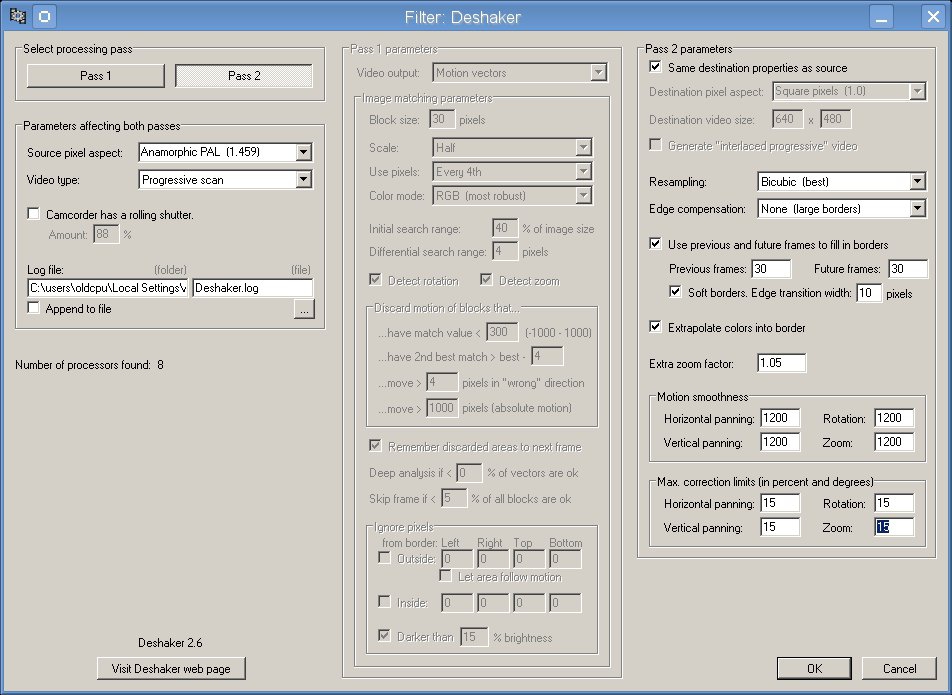Image resolution: width=952 pixels, height=695 pixels.
Task: Click the round window-menu button in title bar
Action: click(44, 16)
